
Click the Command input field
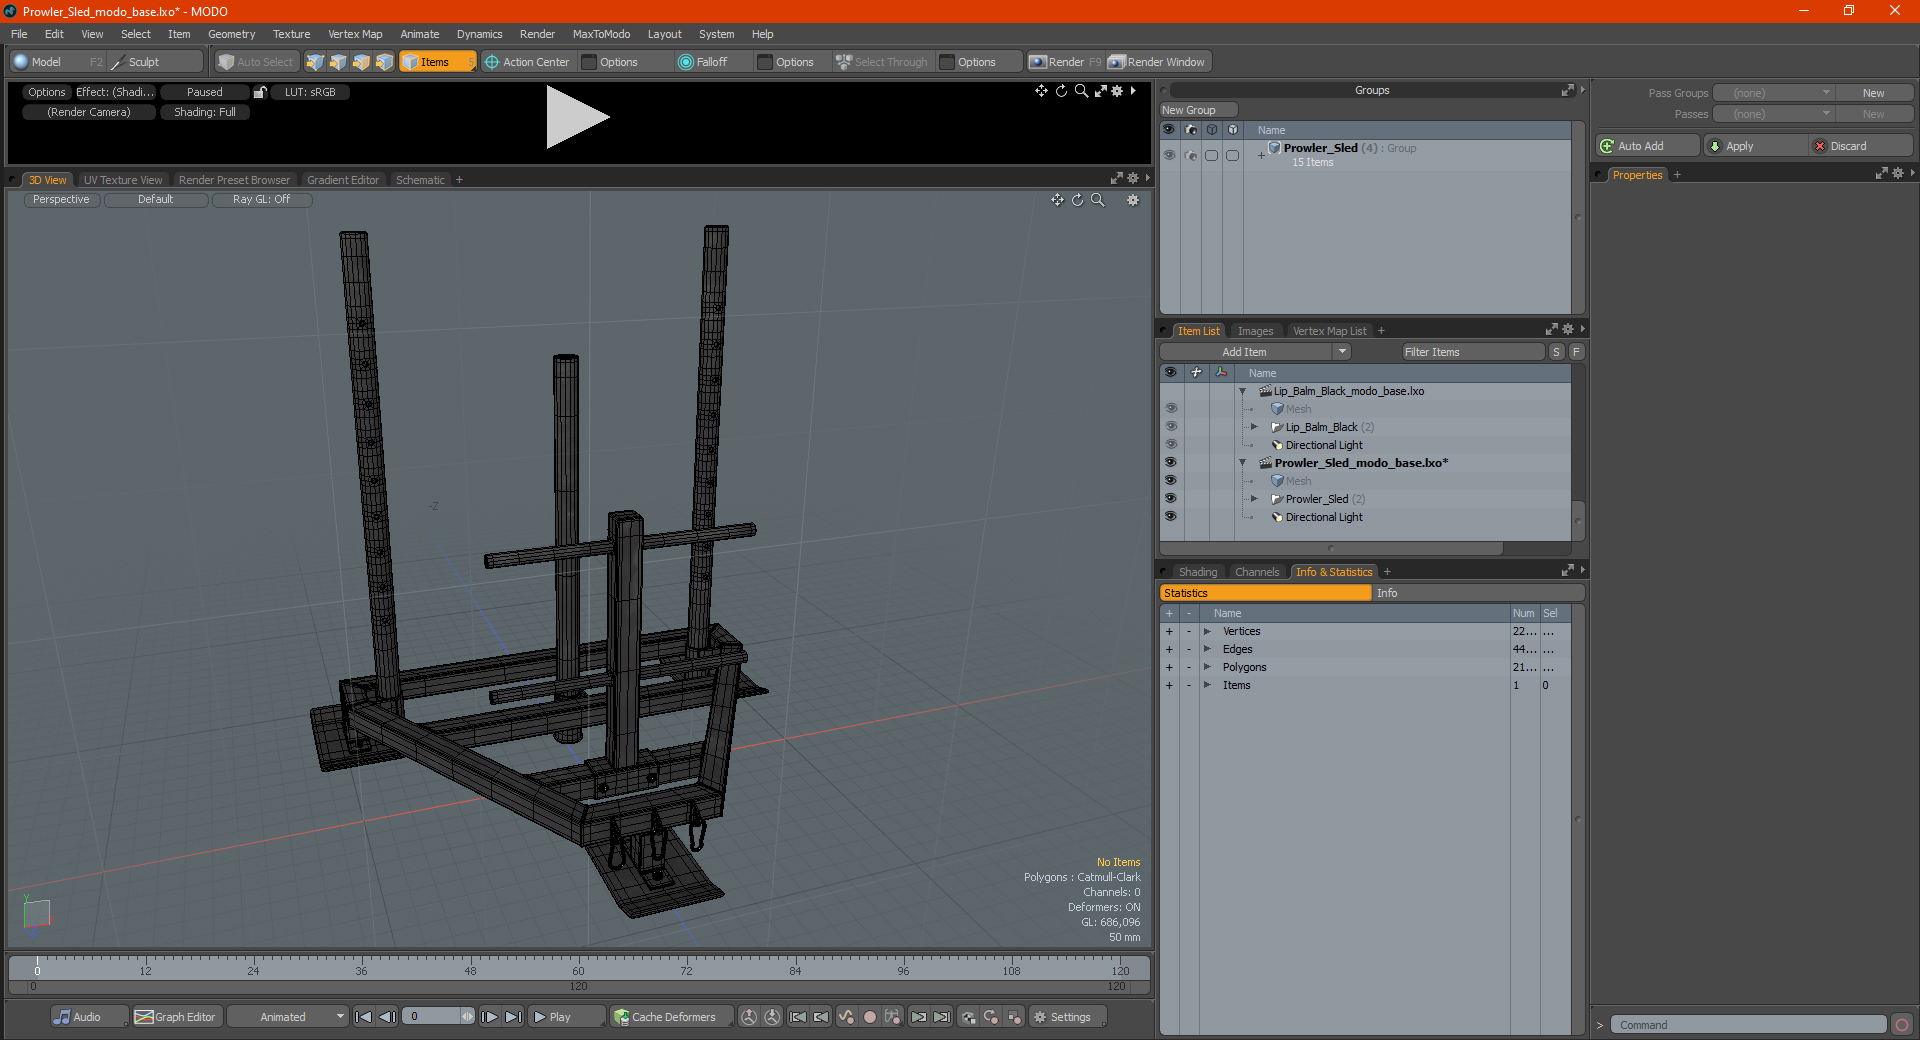point(1747,1025)
